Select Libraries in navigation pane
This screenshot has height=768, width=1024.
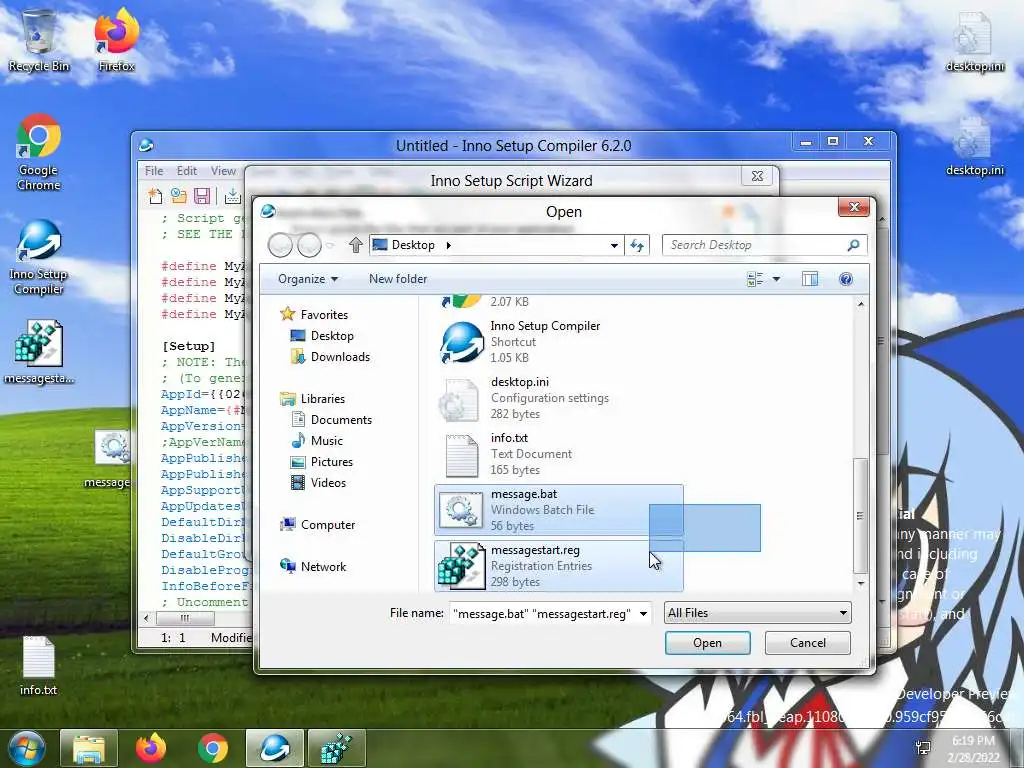tap(313, 398)
